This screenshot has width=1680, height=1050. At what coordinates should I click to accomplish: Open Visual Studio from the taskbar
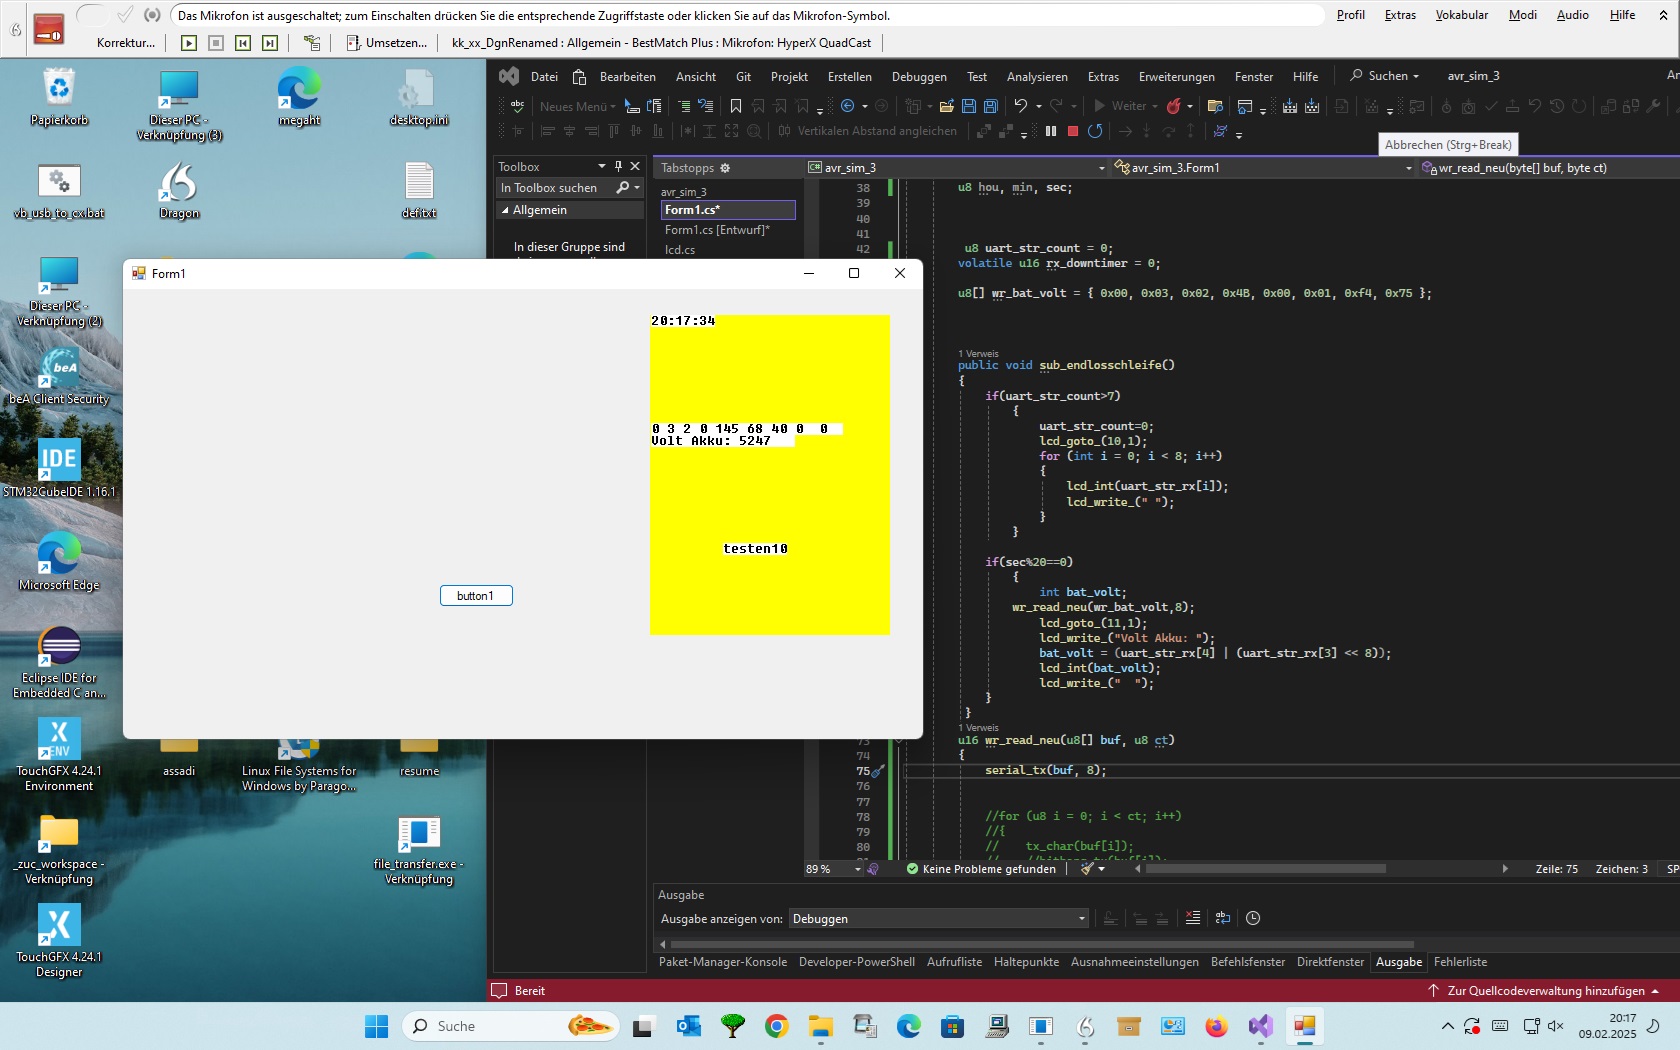point(1260,1026)
